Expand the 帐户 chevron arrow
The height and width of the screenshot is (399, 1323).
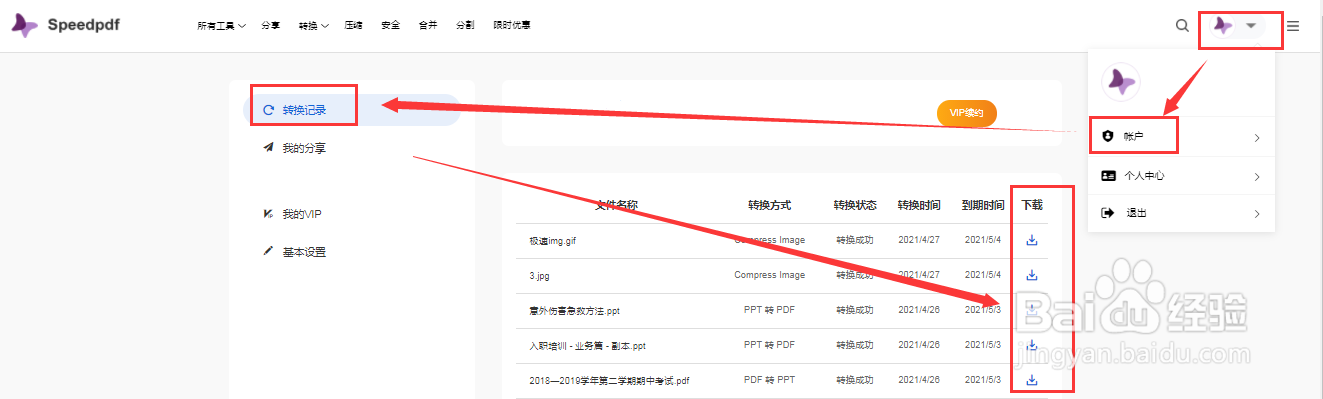click(1257, 137)
